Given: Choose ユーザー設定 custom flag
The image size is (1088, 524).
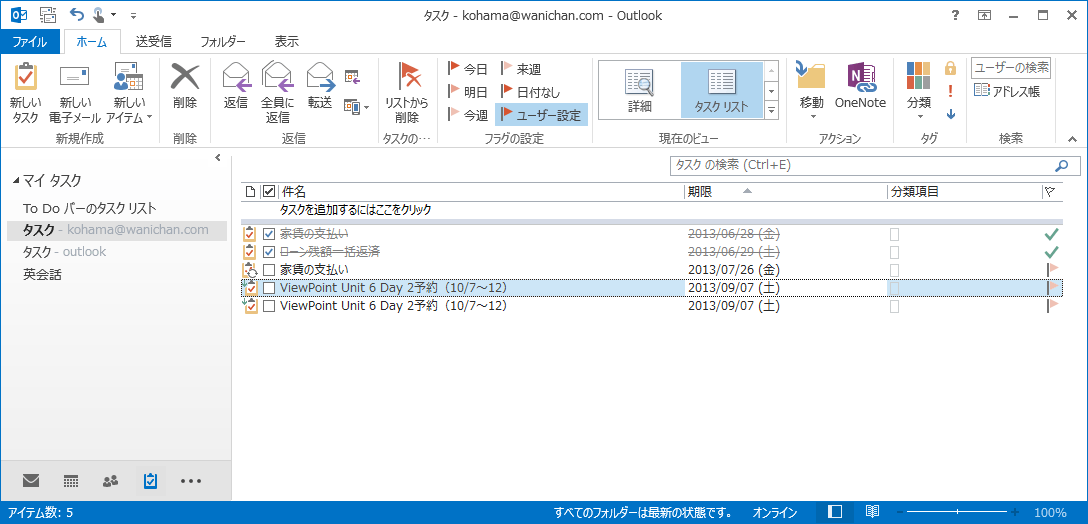Looking at the screenshot, I should [541, 115].
